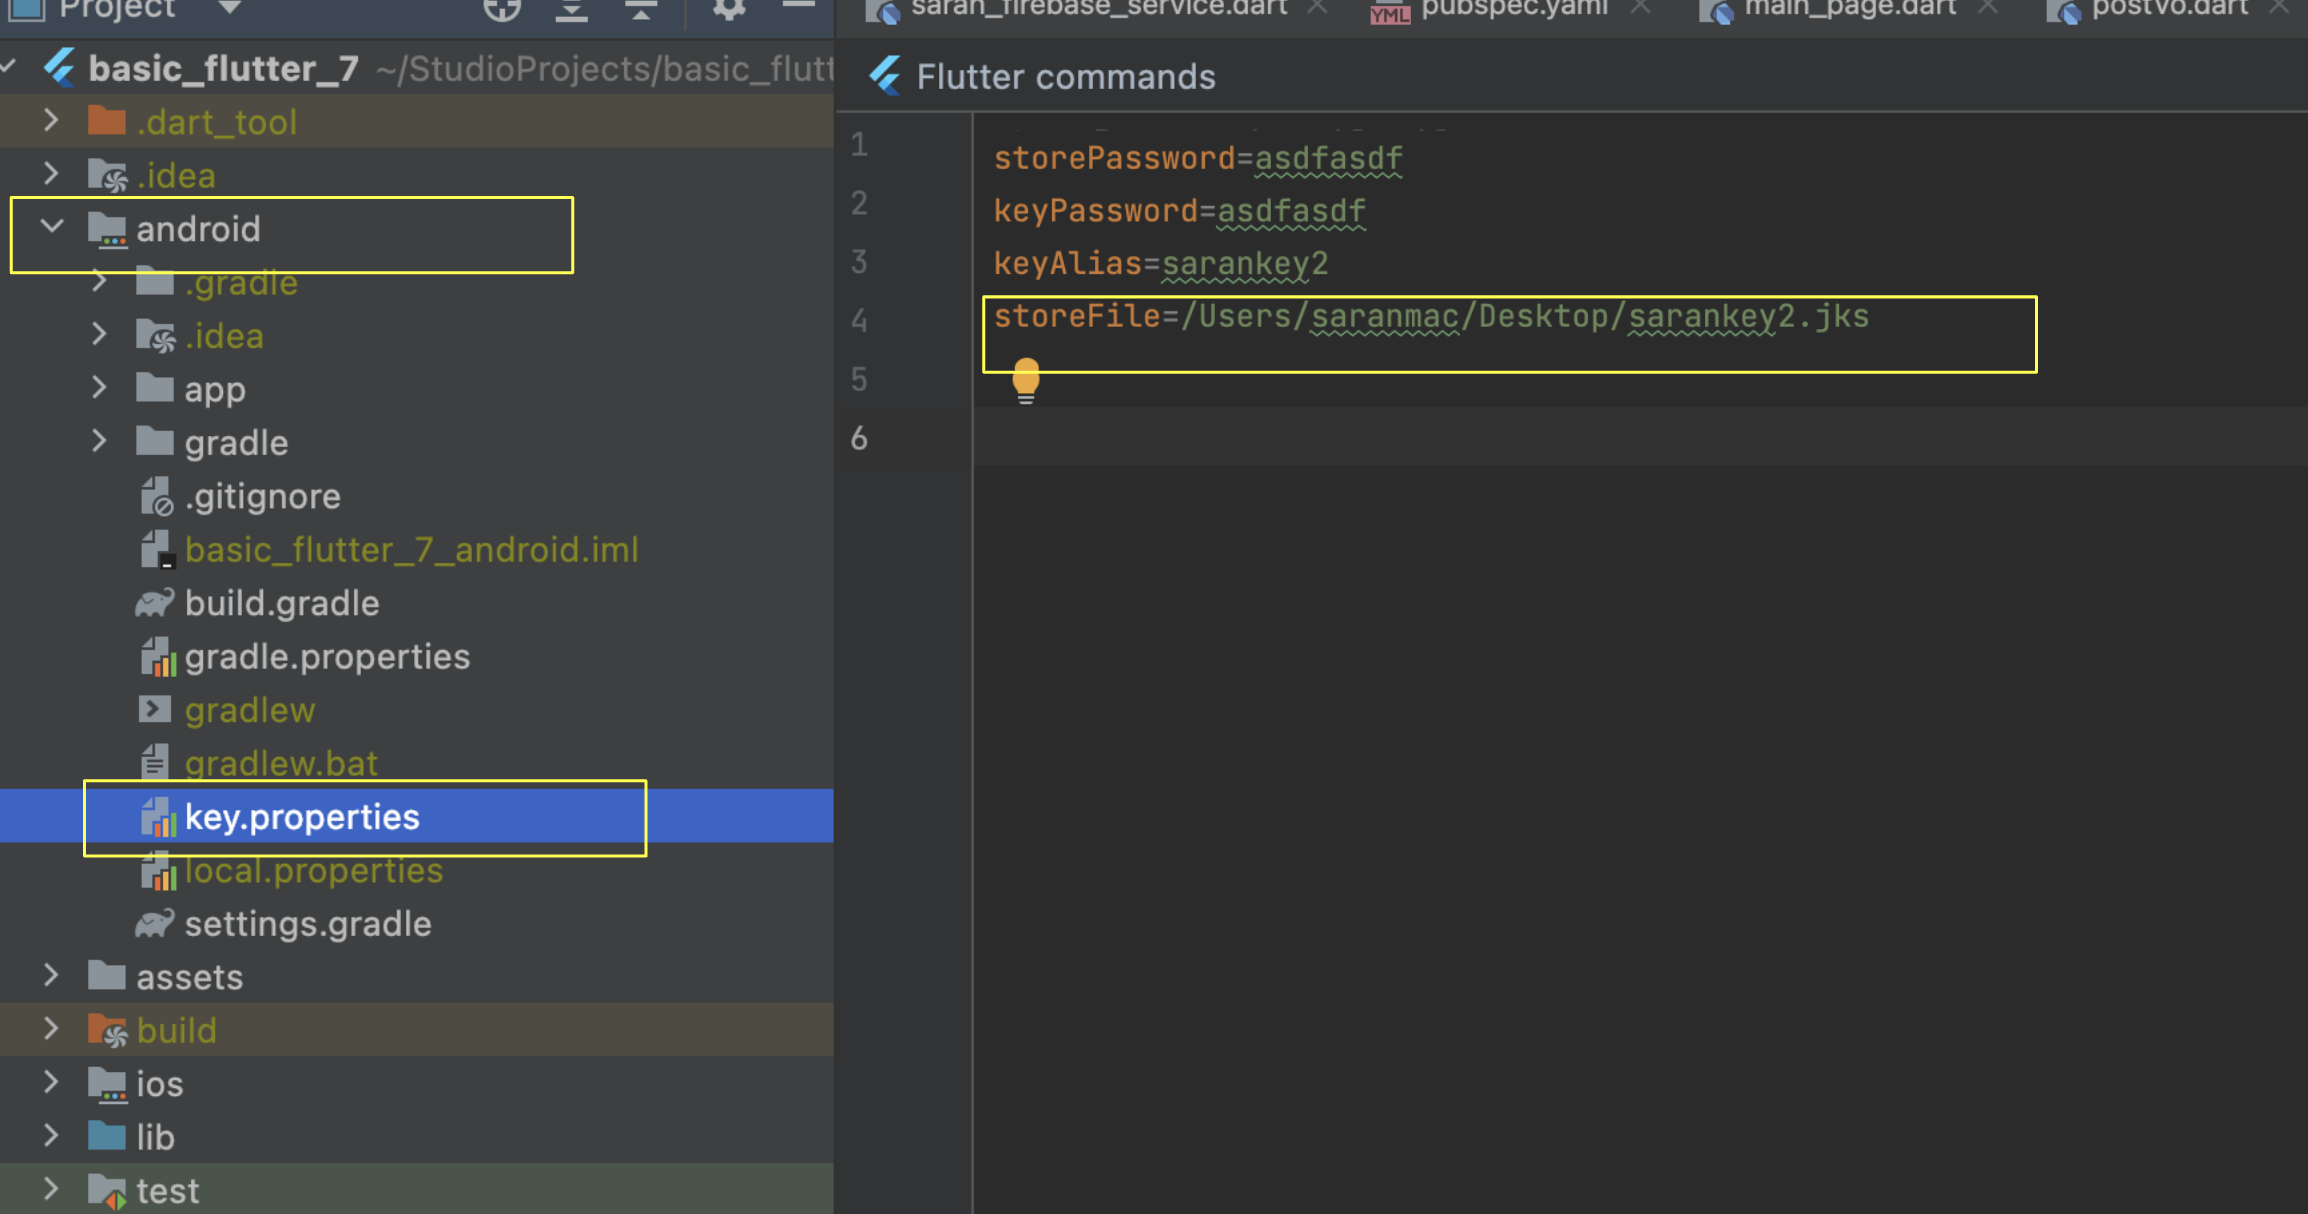Collapse the android folder

52,228
